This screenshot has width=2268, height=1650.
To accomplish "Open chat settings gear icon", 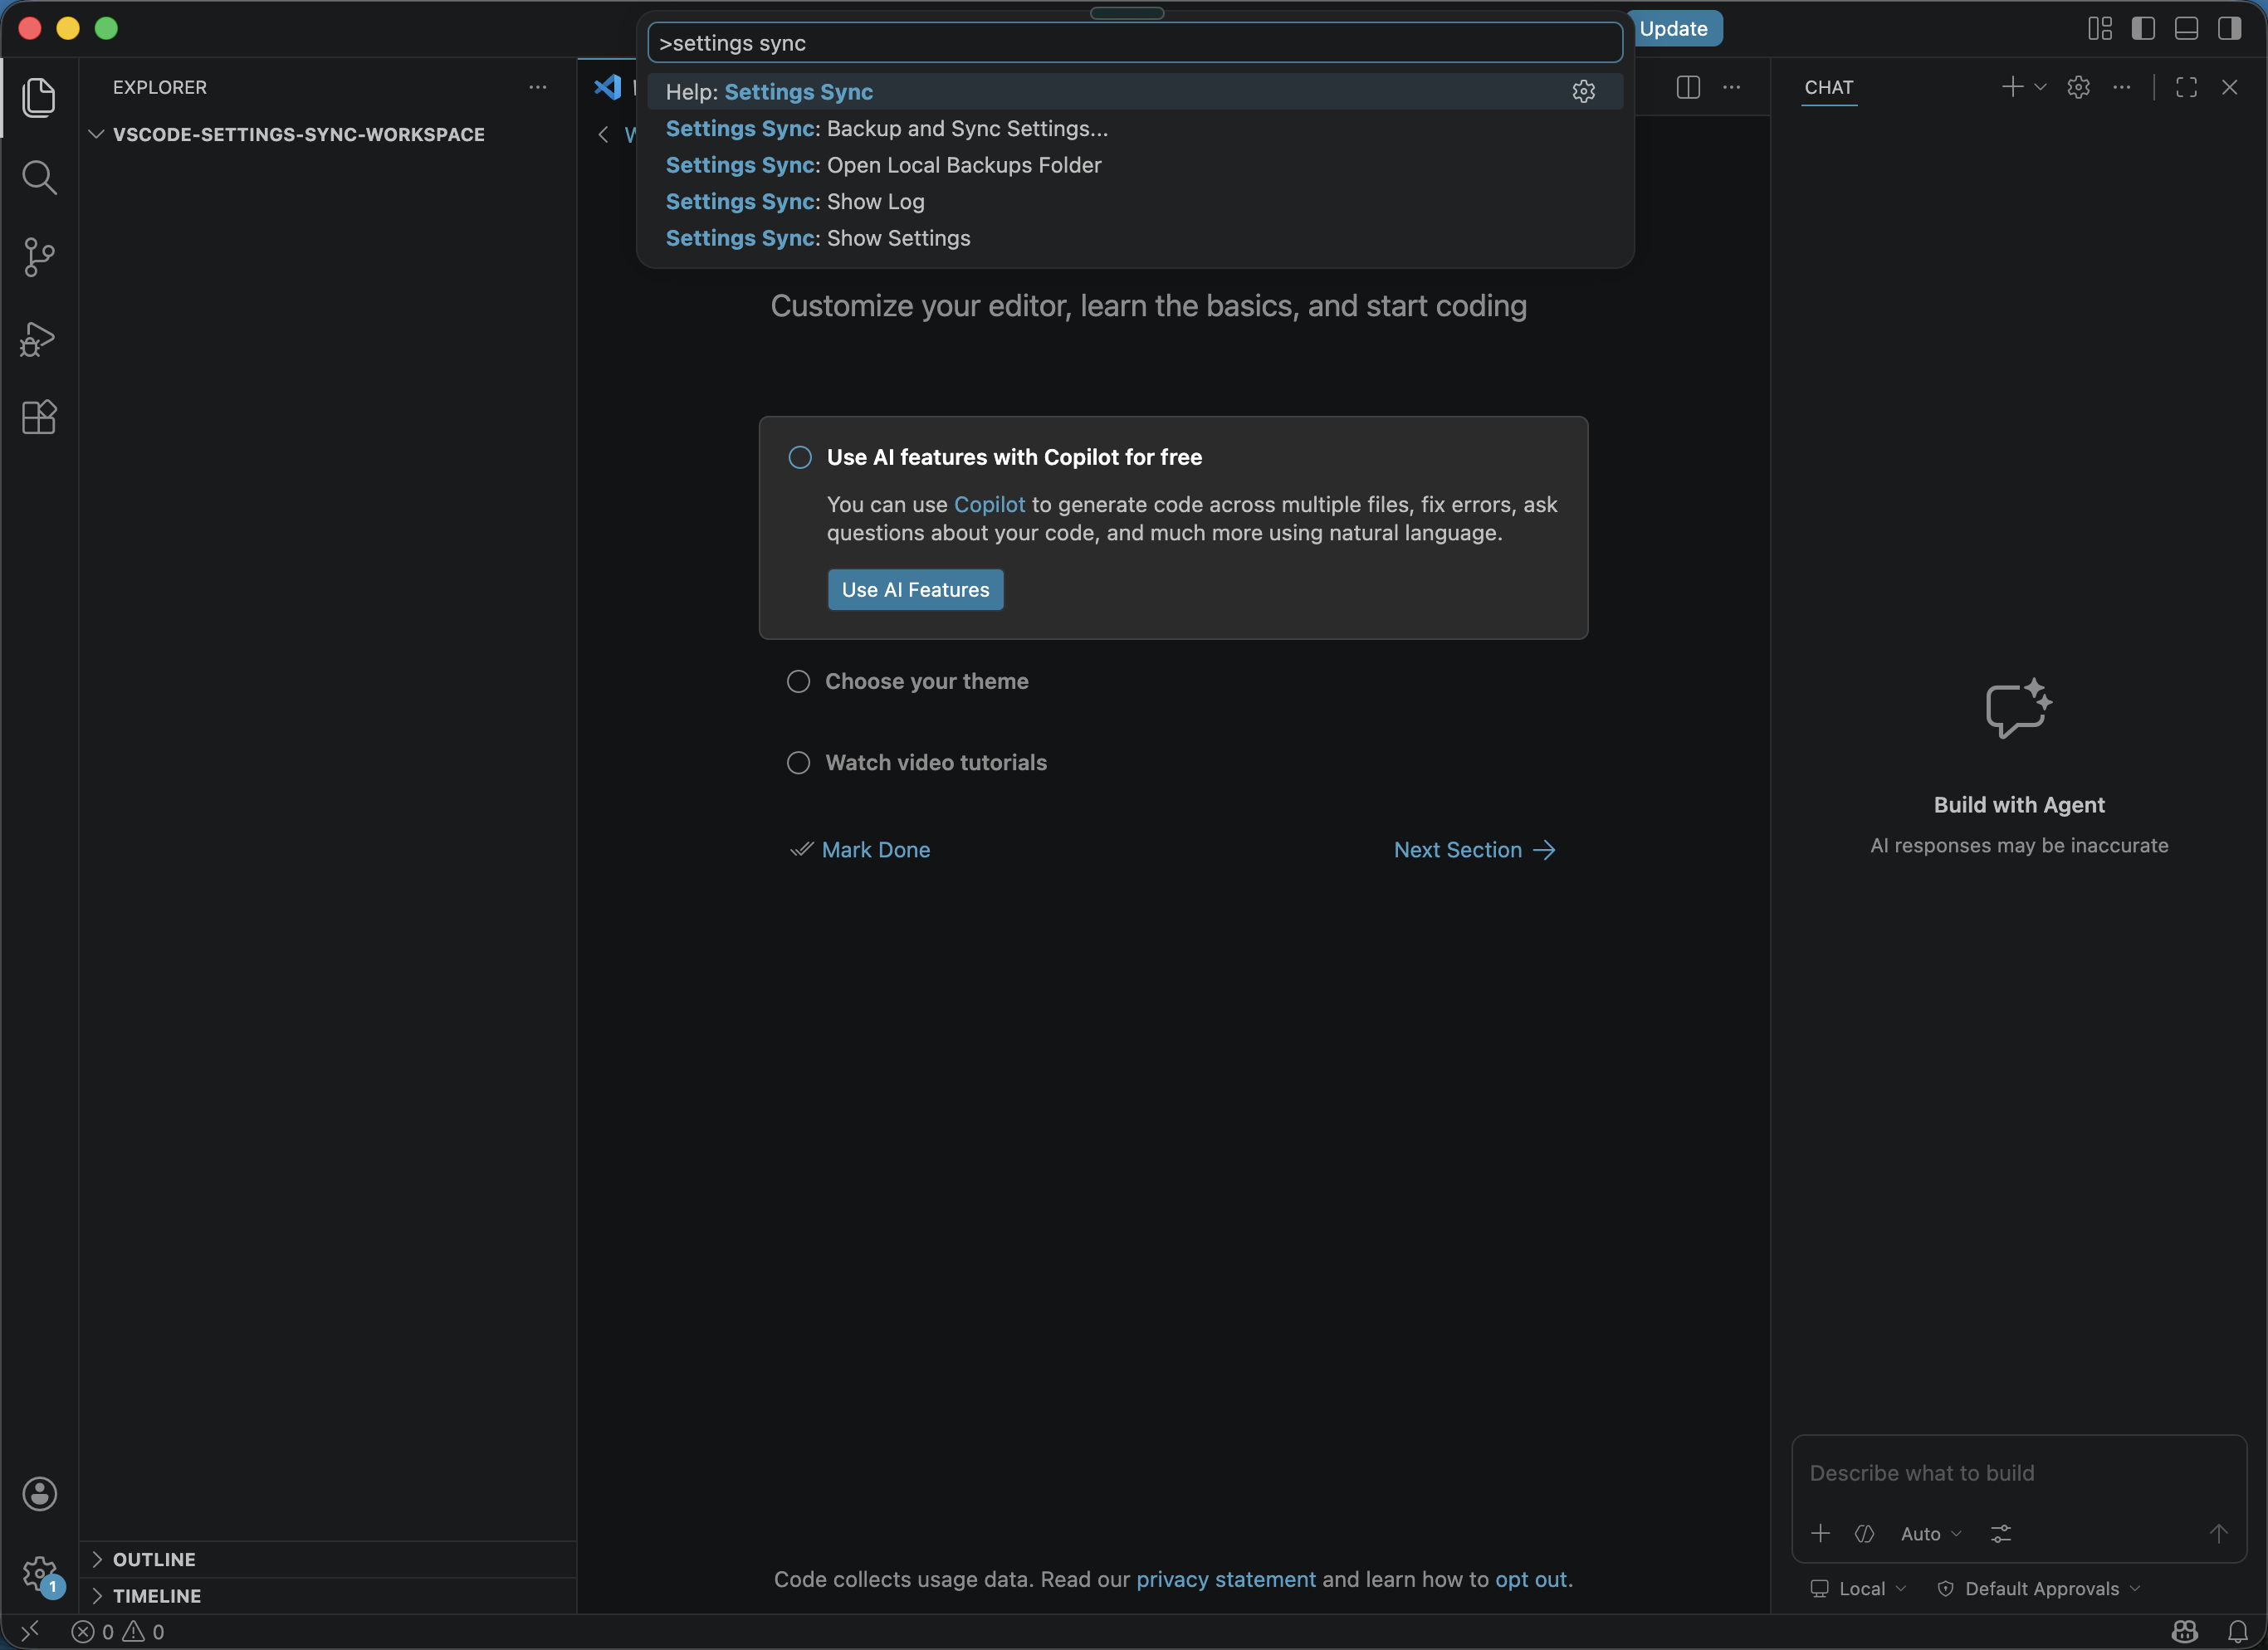I will [x=2079, y=87].
